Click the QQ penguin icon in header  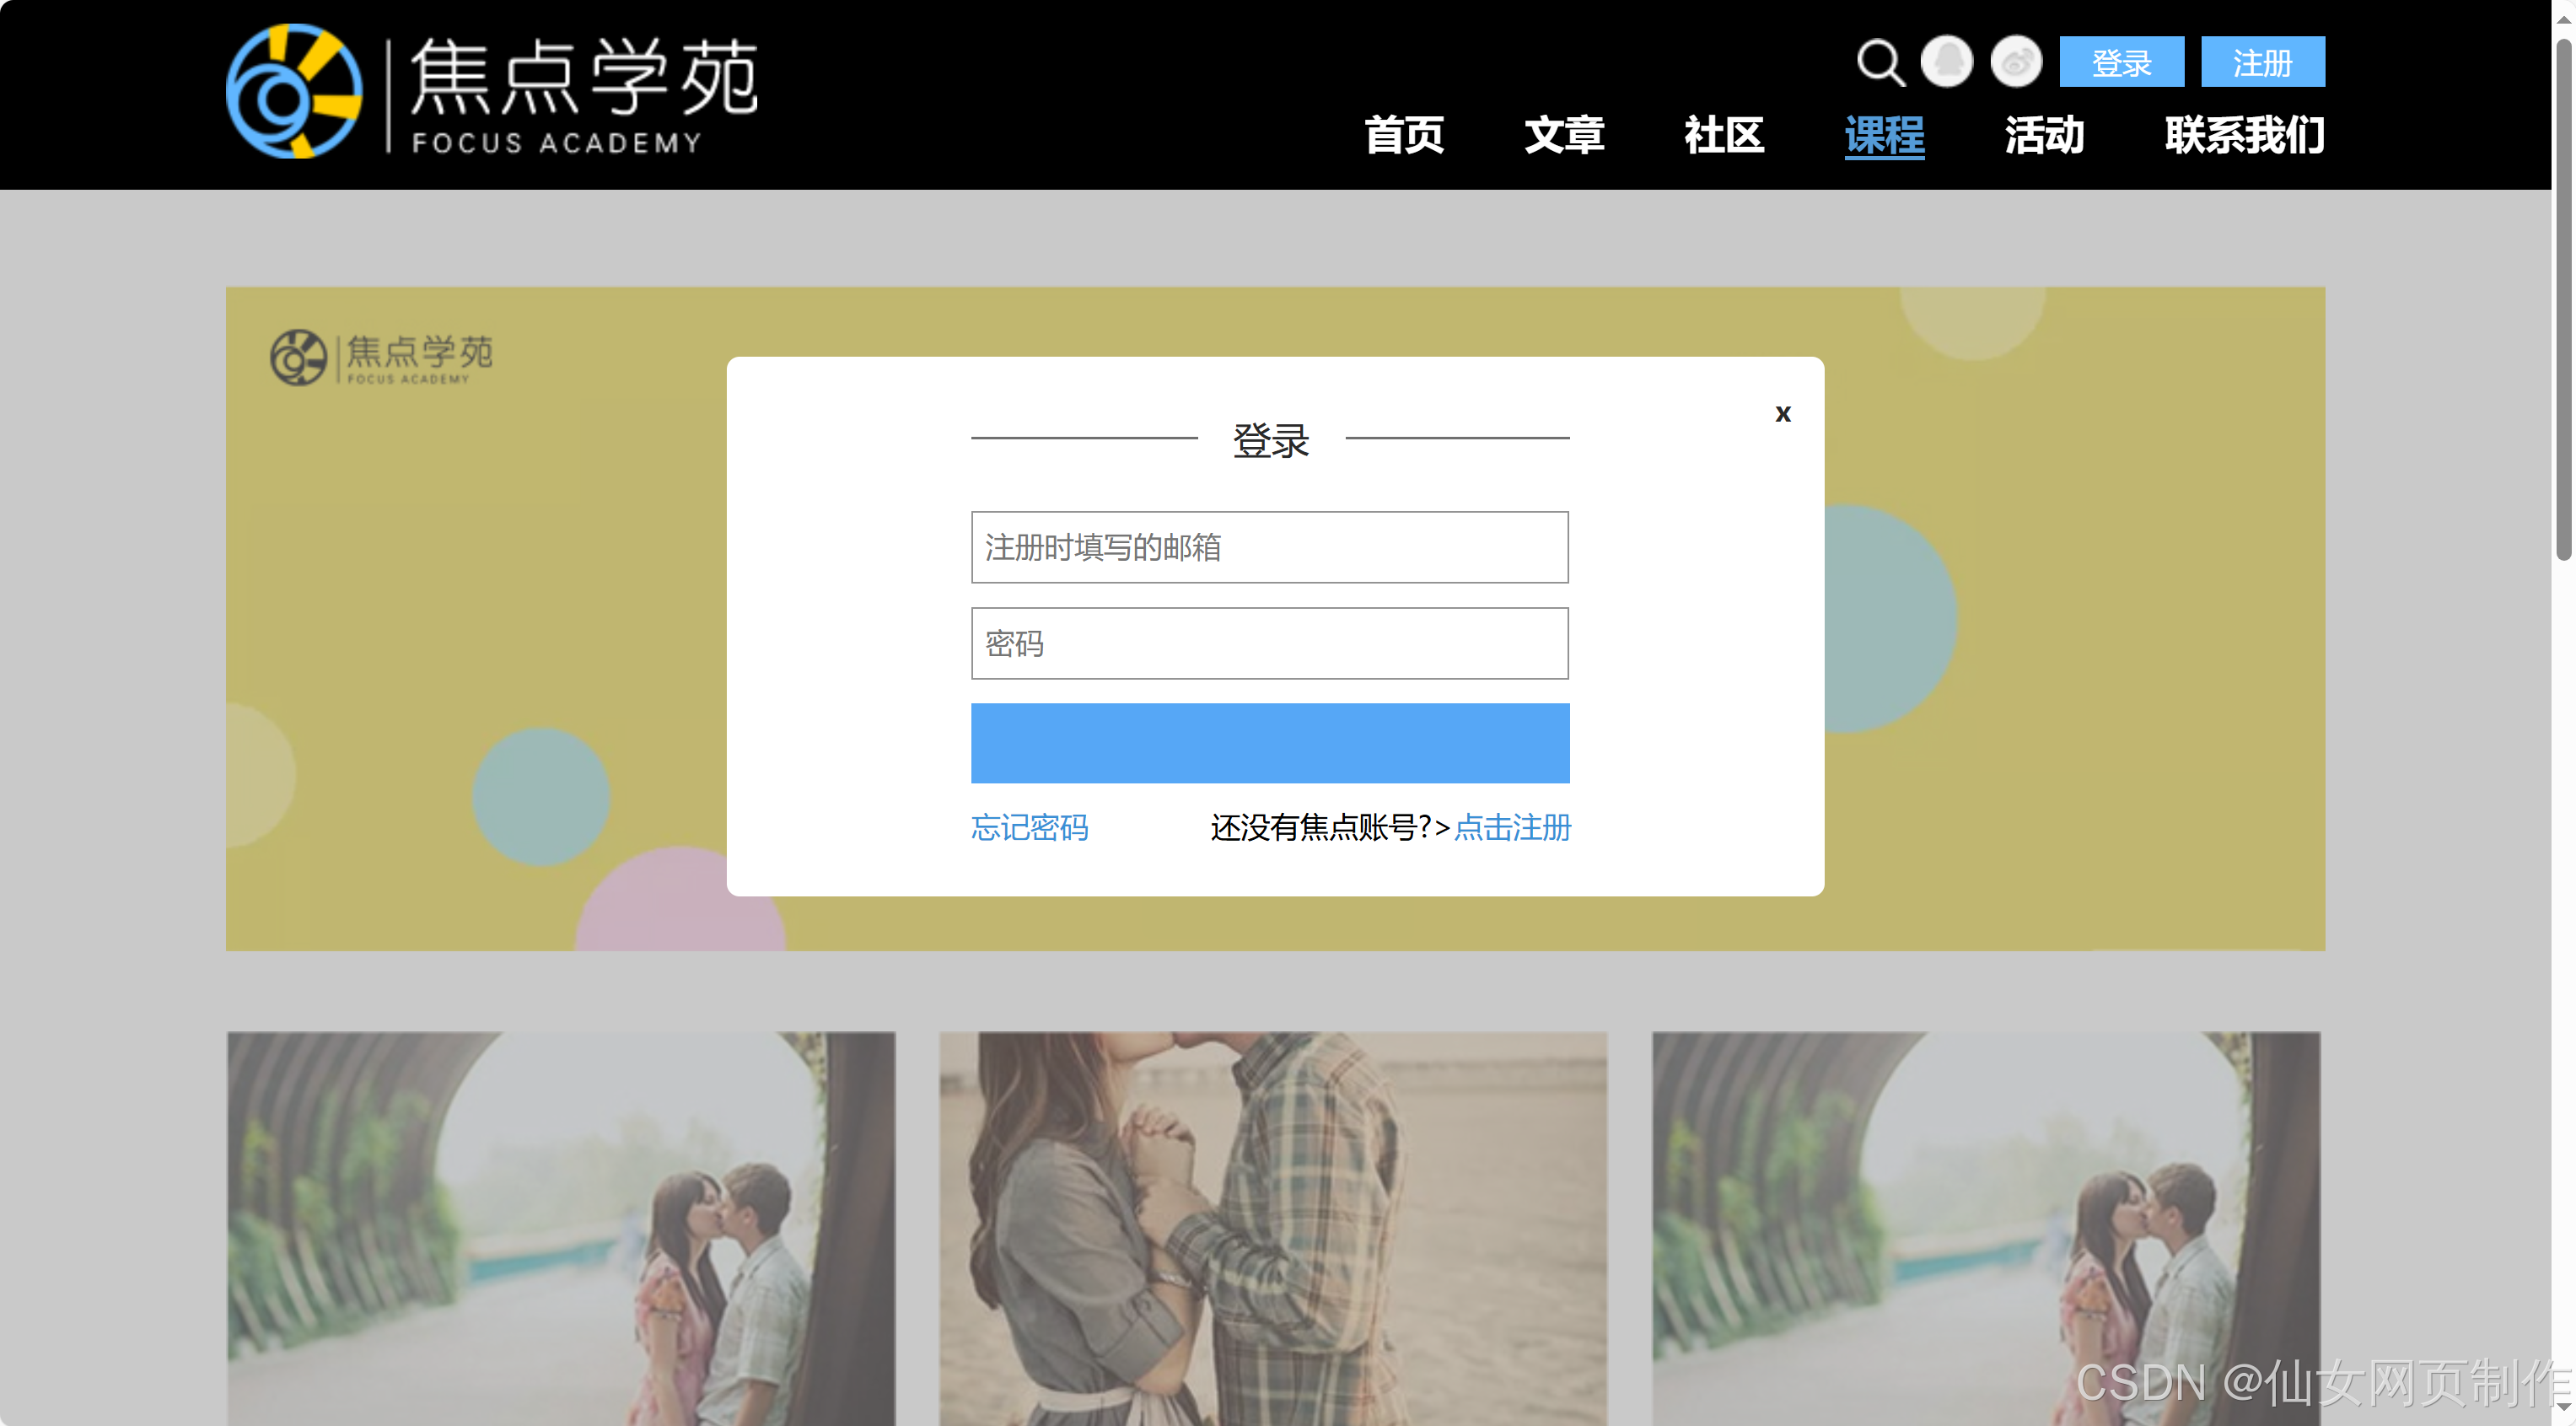1946,62
